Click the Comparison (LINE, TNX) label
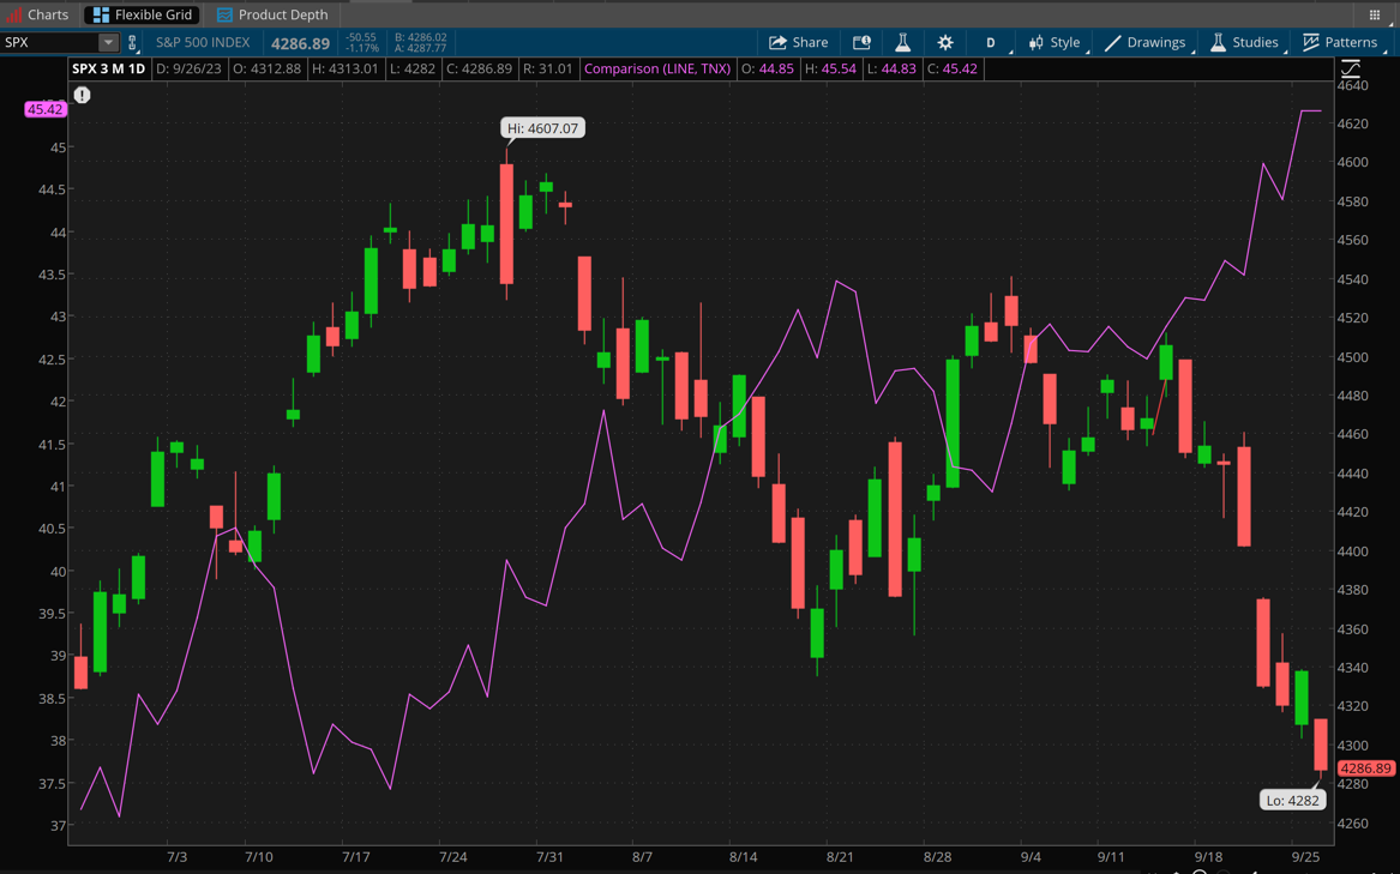The height and width of the screenshot is (874, 1400). (x=657, y=69)
